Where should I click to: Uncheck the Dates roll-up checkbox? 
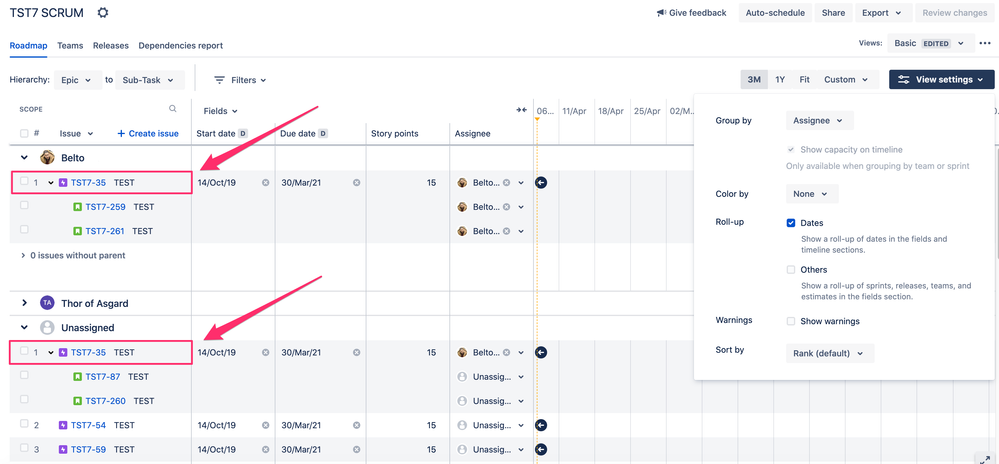tap(791, 223)
